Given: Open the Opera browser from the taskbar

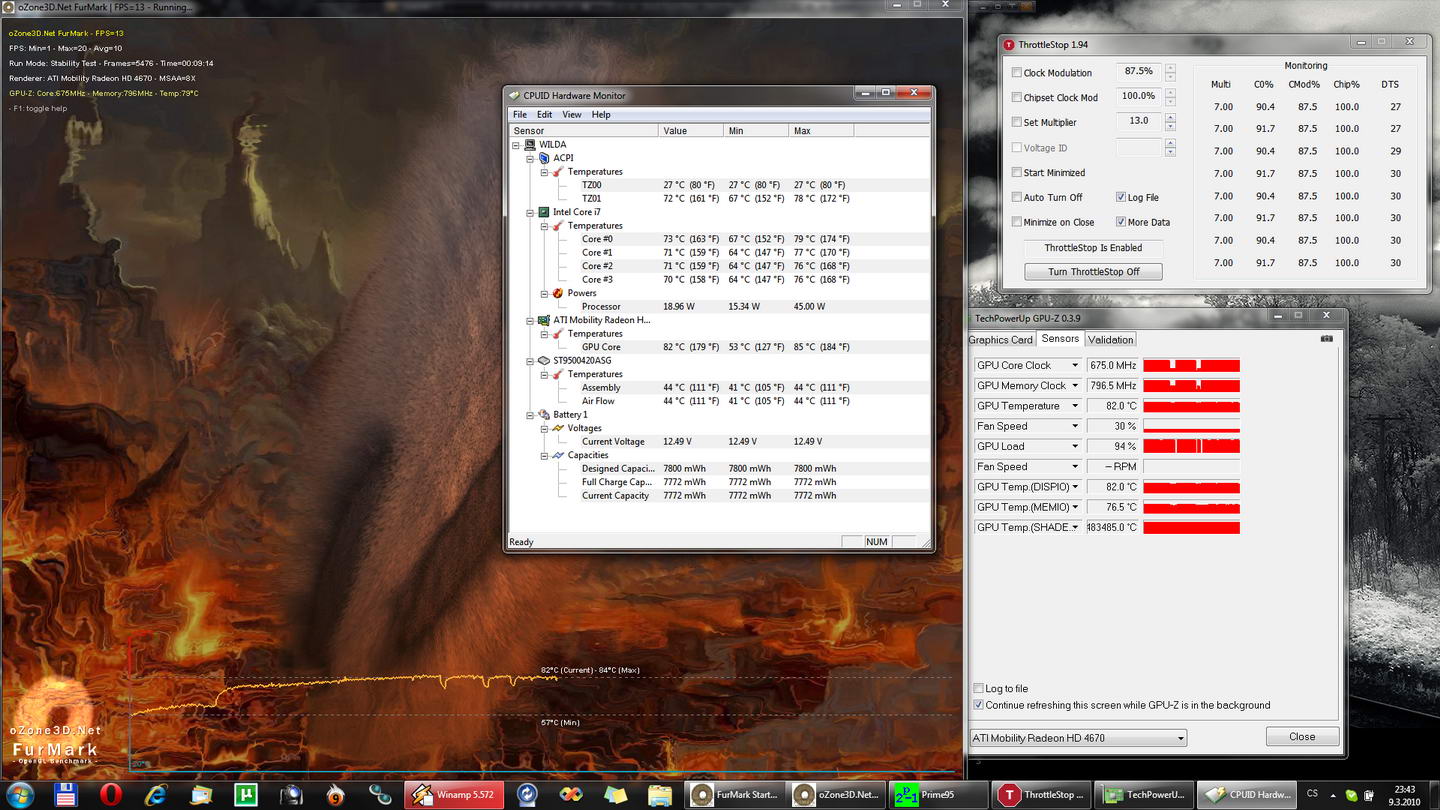Looking at the screenshot, I should (x=111, y=795).
